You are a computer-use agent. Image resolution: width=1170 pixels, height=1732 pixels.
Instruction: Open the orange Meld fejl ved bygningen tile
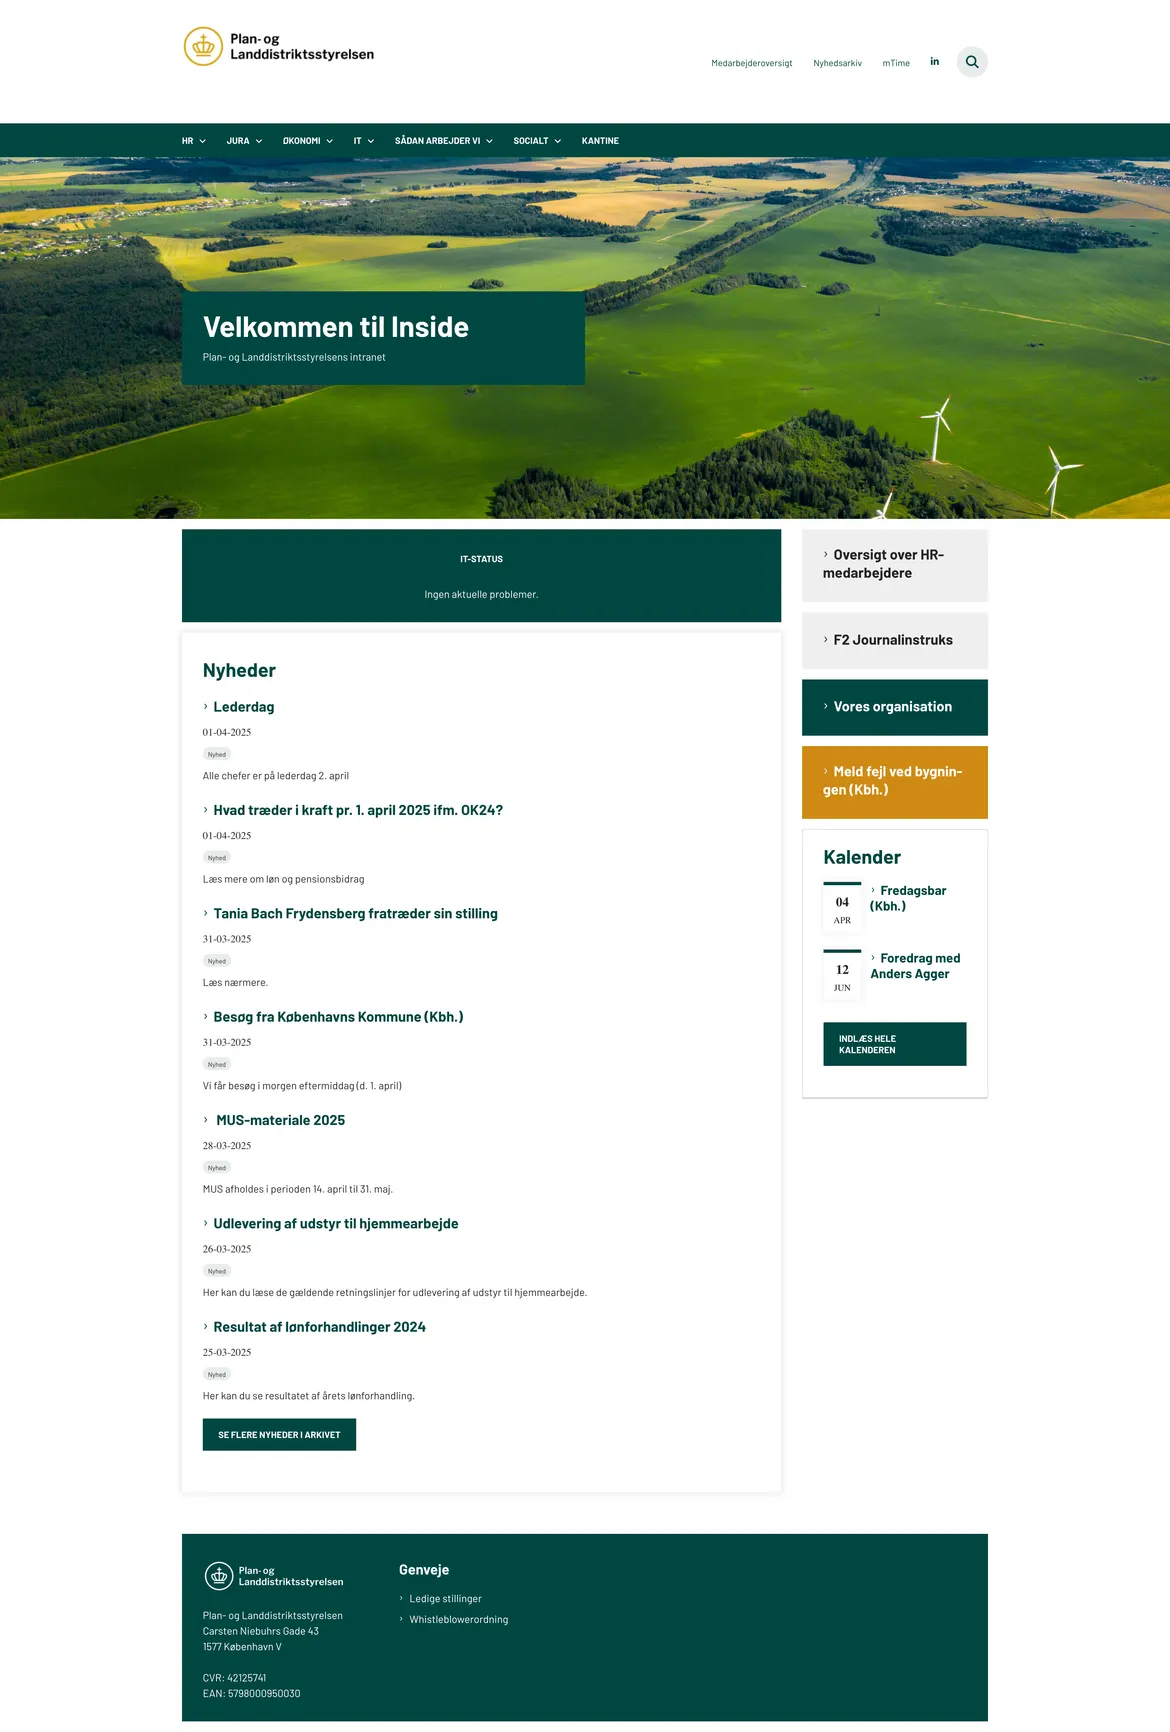pos(894,782)
